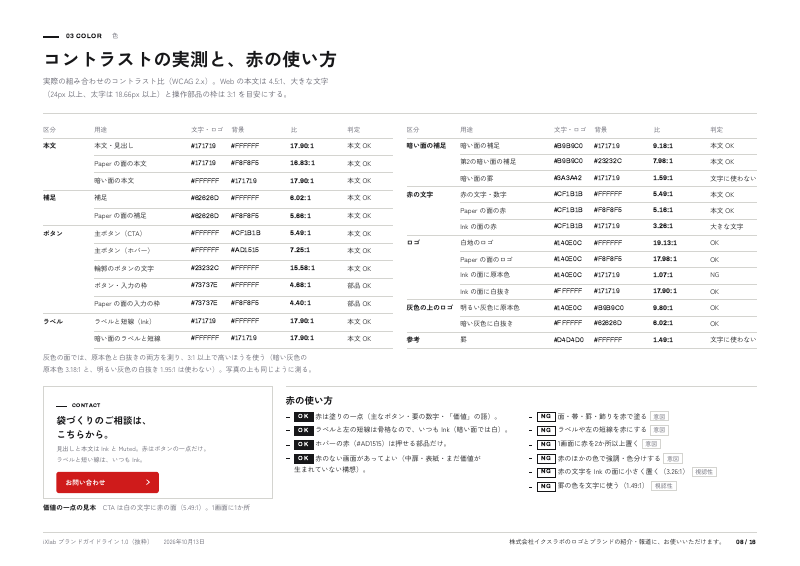The height and width of the screenshot is (566, 800).
Task: Click the 17.98:1 ratio value
Action: [x=665, y=259]
